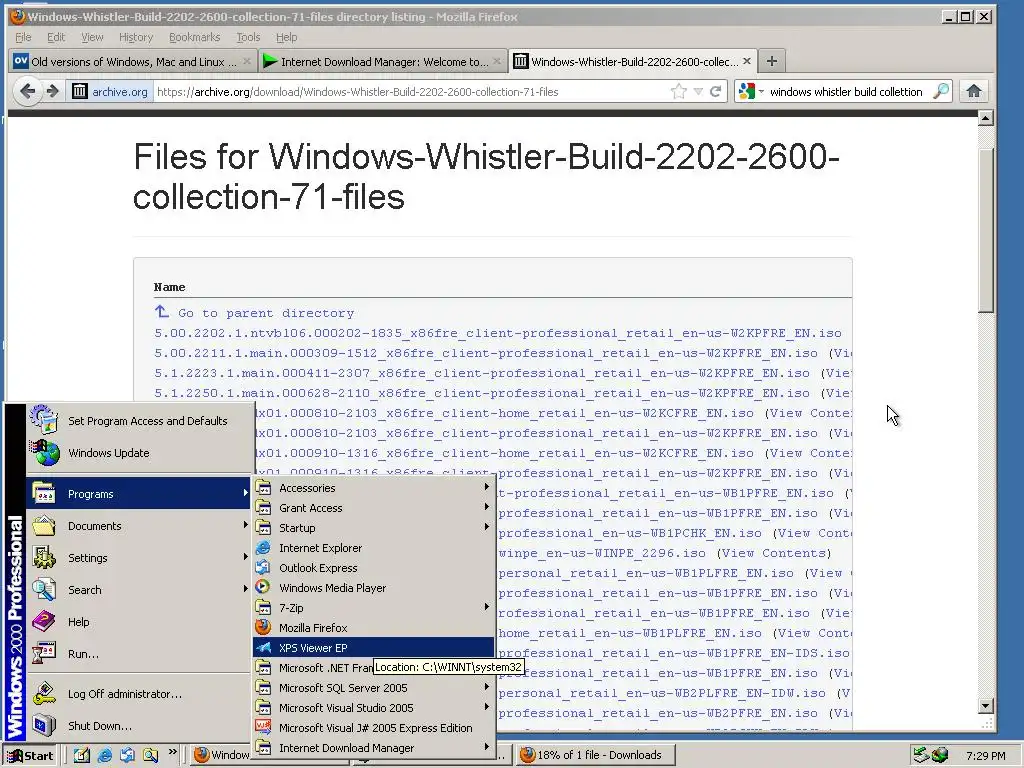This screenshot has width=1024, height=768.
Task: Expand the Settings submenu
Action: pyautogui.click(x=140, y=558)
